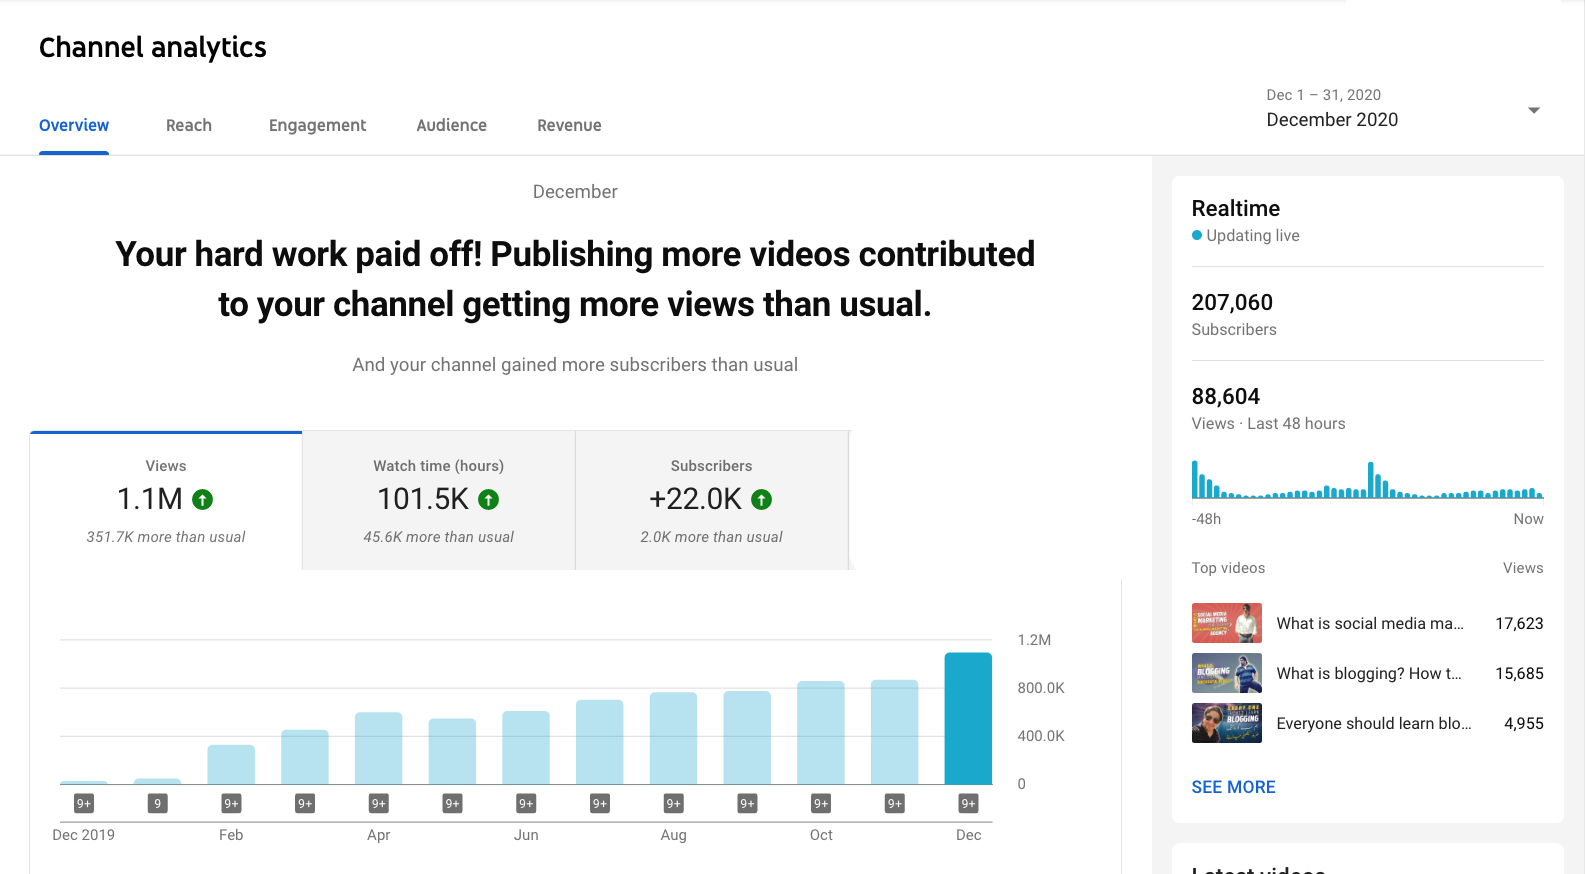Select the Watch time (hours) metric card
The image size is (1585, 874).
click(438, 500)
